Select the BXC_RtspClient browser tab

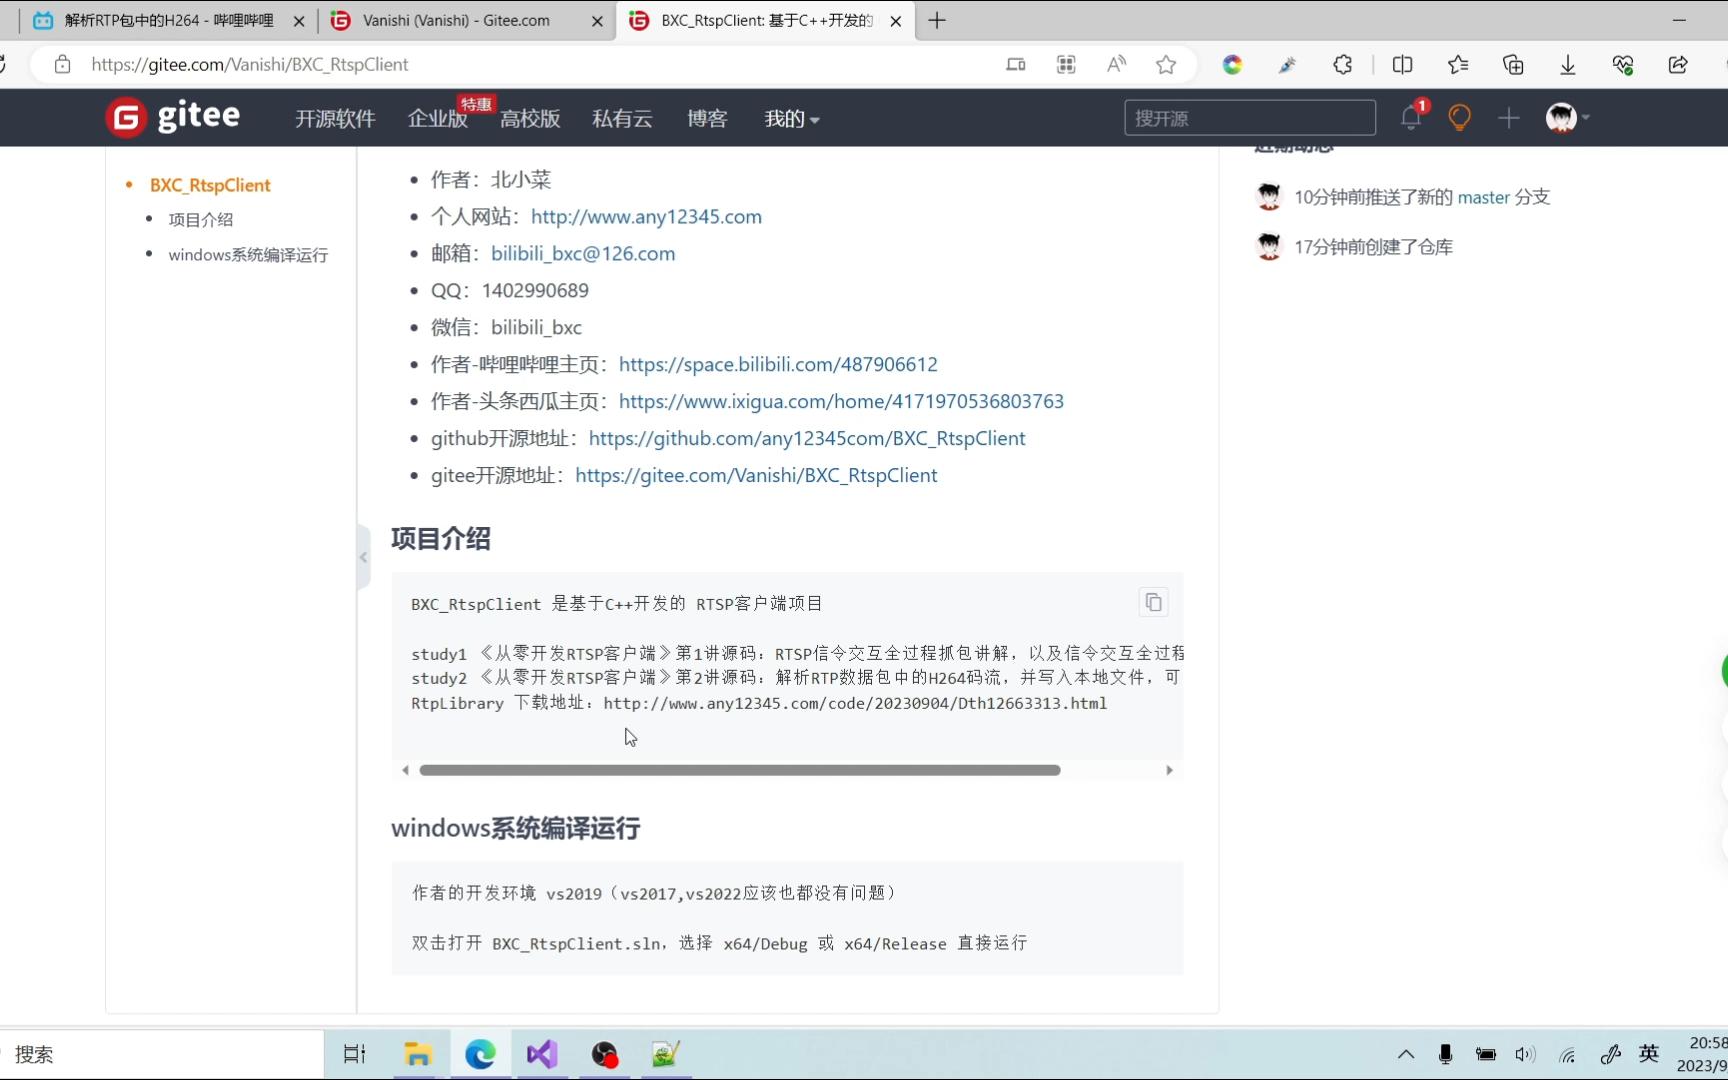(765, 20)
